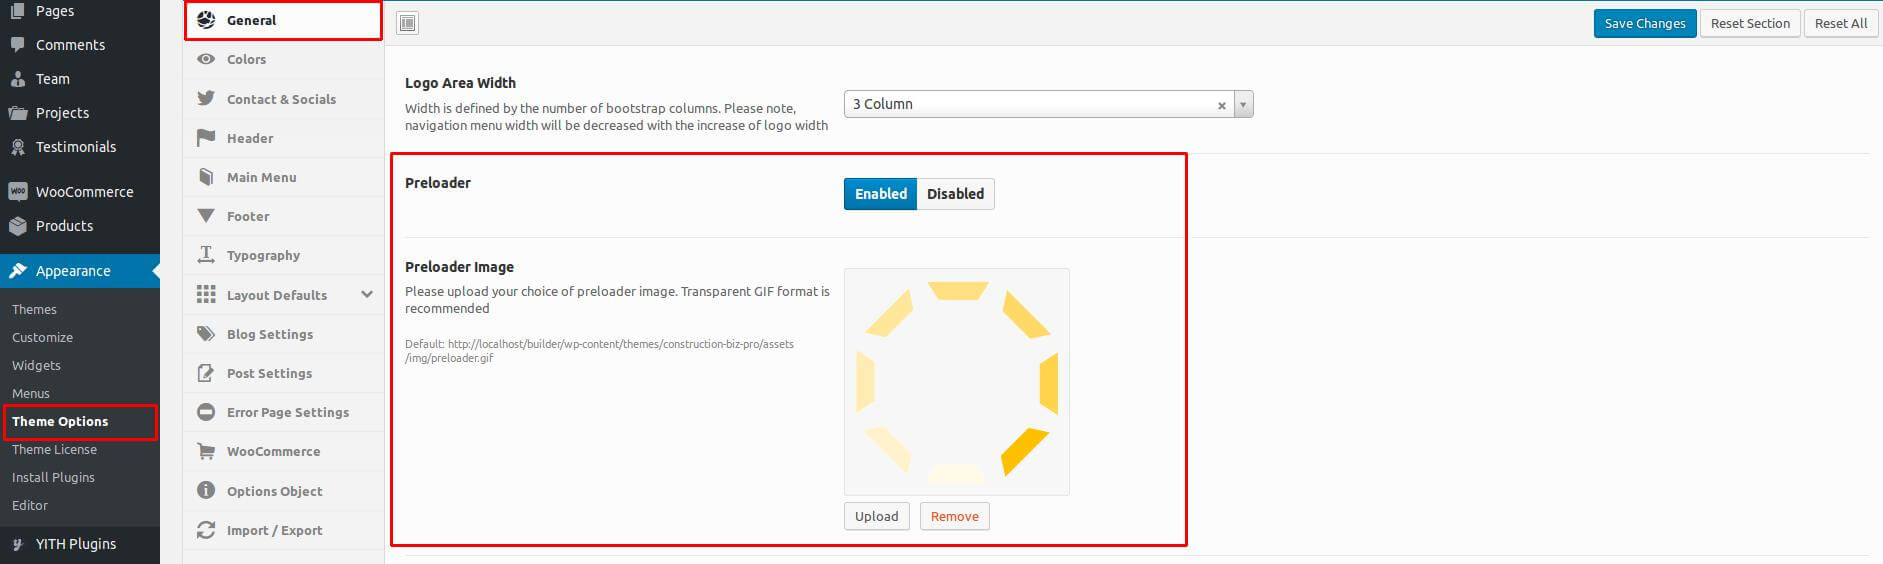Open the Theme License link
Viewport: 1883px width, 564px height.
pos(54,449)
